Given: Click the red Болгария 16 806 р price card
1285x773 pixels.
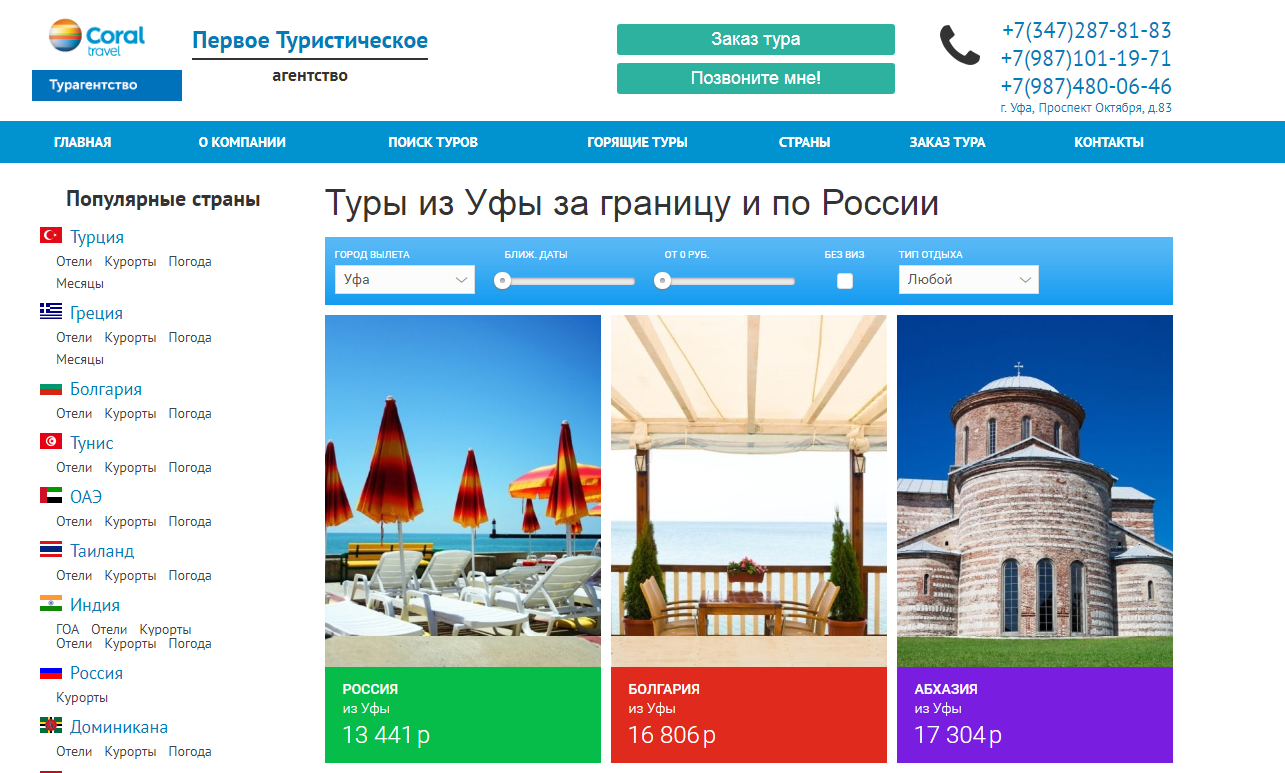Looking at the screenshot, I should point(749,715).
